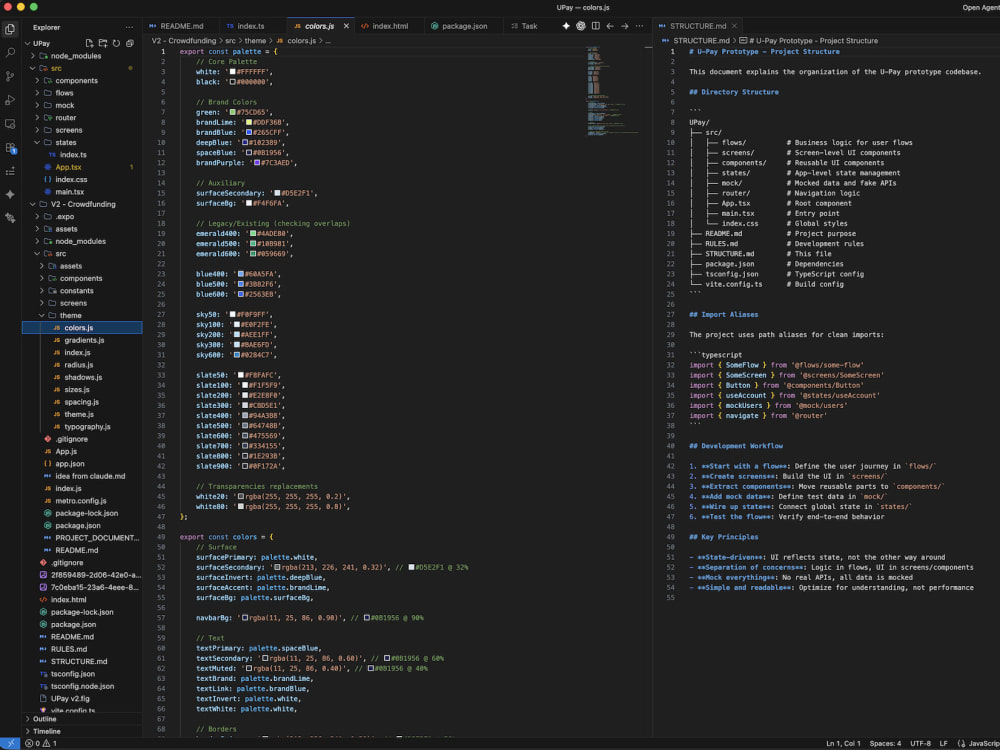Open the Search view in activity bar

click(x=10, y=53)
